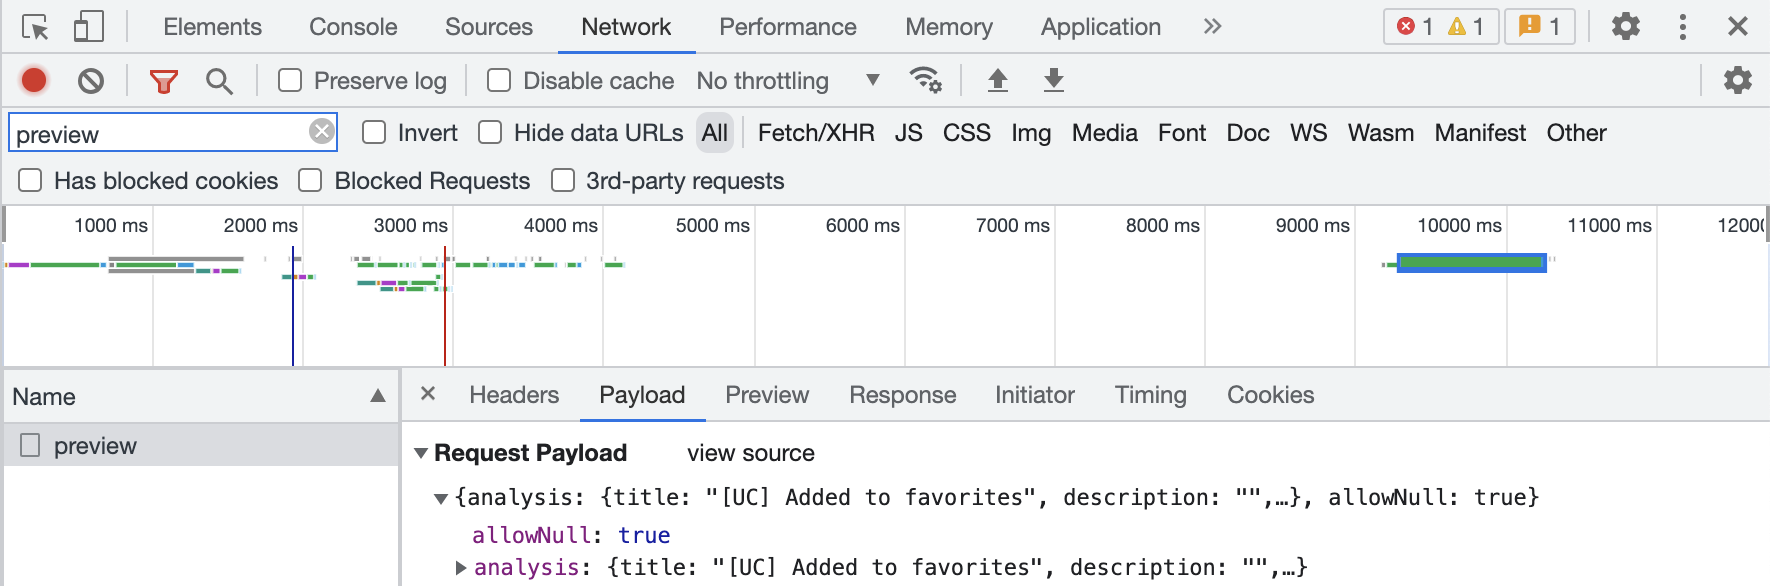Click the inspect element picker icon
This screenshot has height=586, width=1770.
pos(35,27)
